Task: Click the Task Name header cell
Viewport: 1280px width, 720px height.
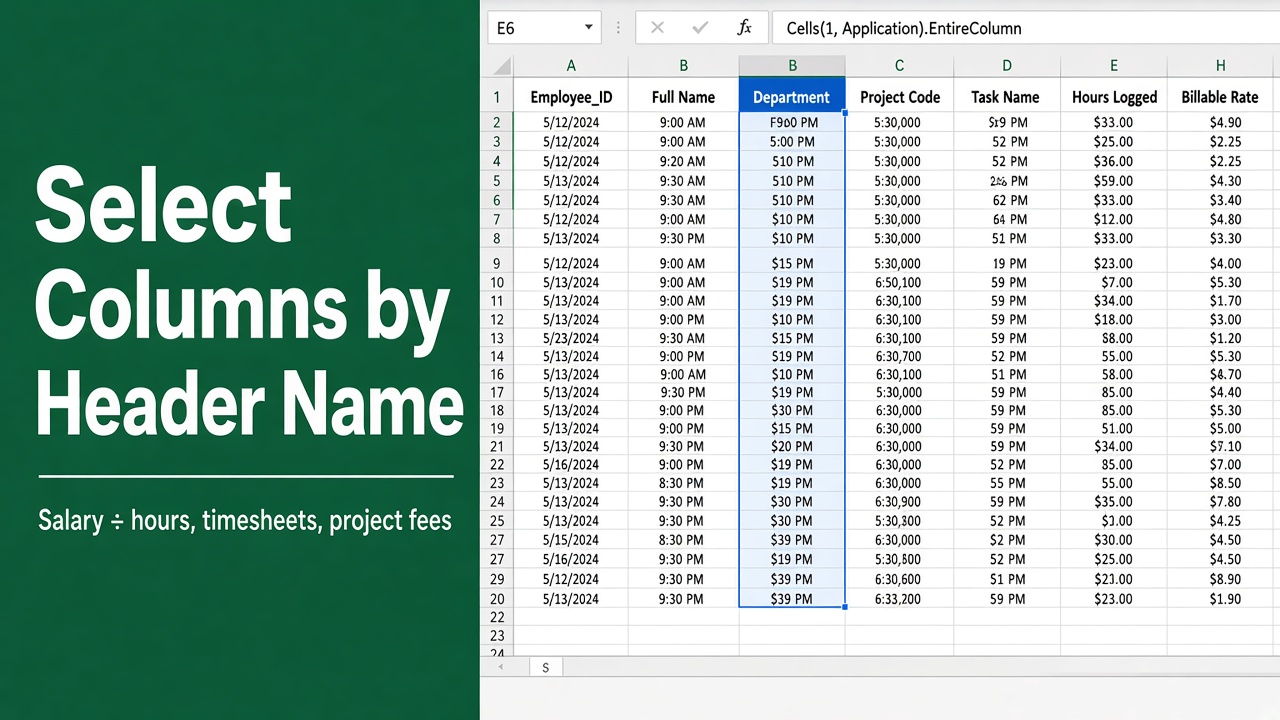Action: coord(1006,97)
